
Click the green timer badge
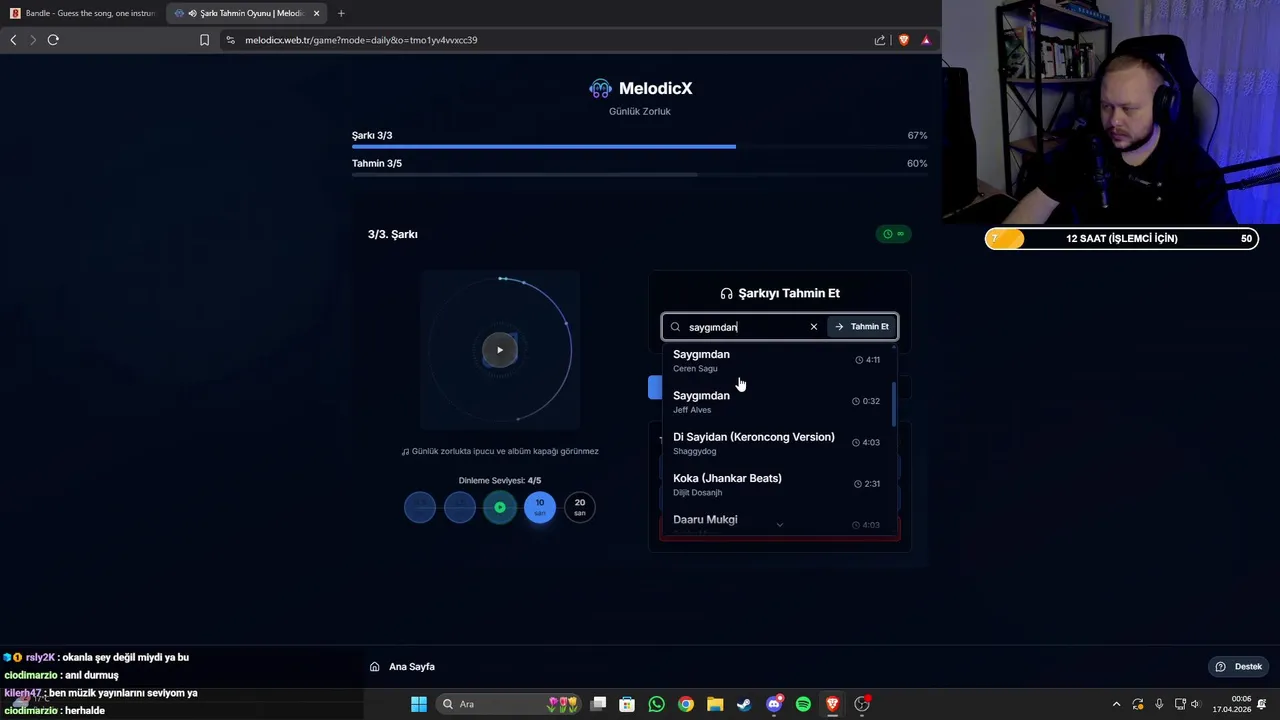(x=894, y=234)
